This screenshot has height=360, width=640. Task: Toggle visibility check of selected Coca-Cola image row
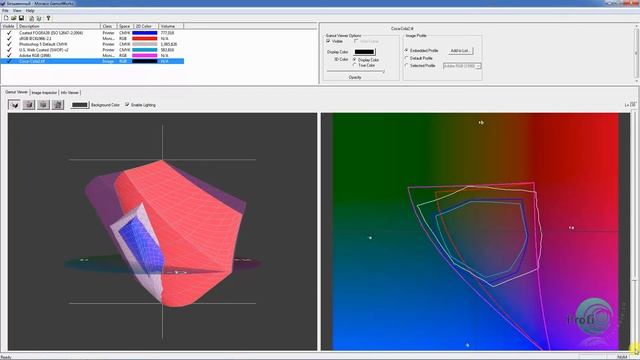click(9, 61)
